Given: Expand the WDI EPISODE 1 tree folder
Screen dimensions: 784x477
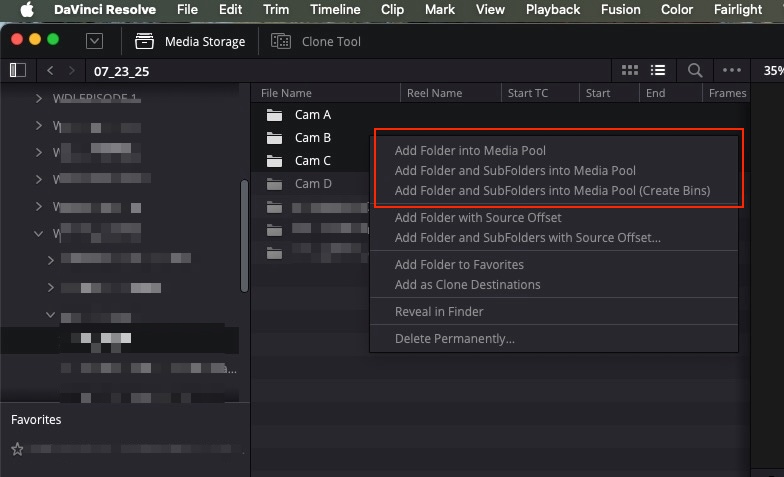Looking at the screenshot, I should pyautogui.click(x=38, y=98).
